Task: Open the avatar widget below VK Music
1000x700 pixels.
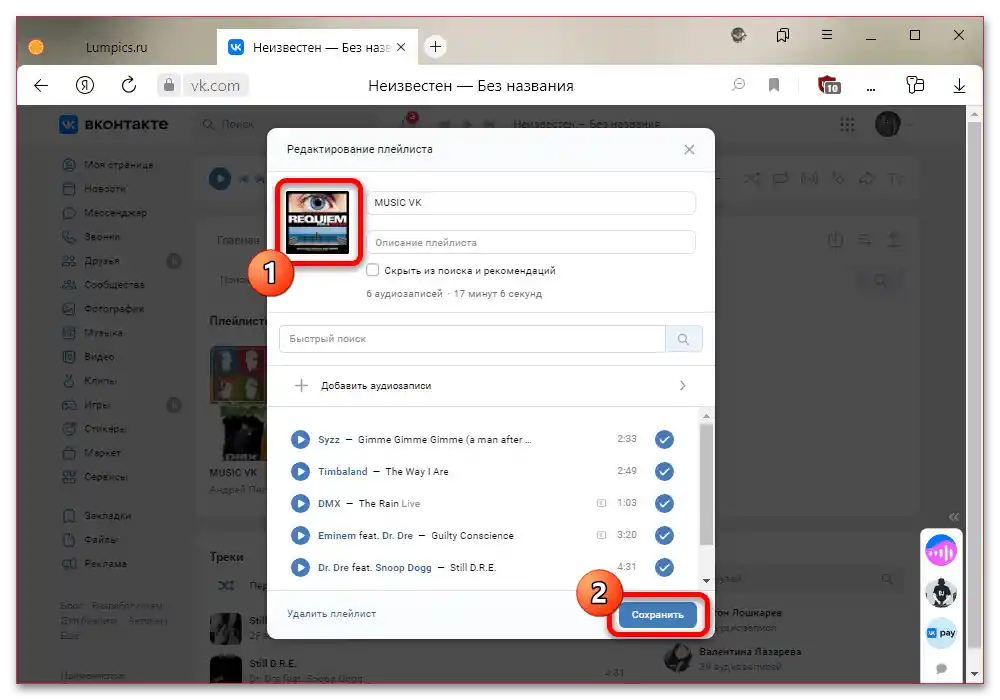Action: [941, 592]
